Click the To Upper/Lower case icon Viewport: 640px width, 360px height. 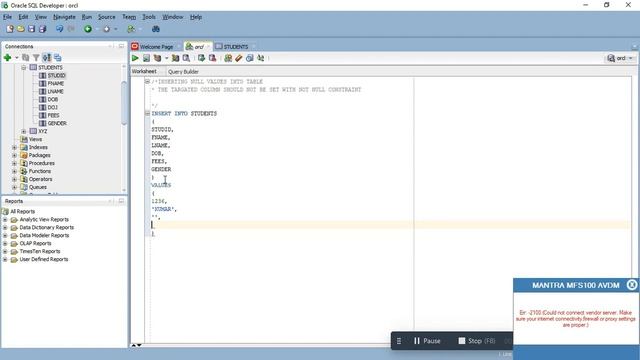click(260, 58)
